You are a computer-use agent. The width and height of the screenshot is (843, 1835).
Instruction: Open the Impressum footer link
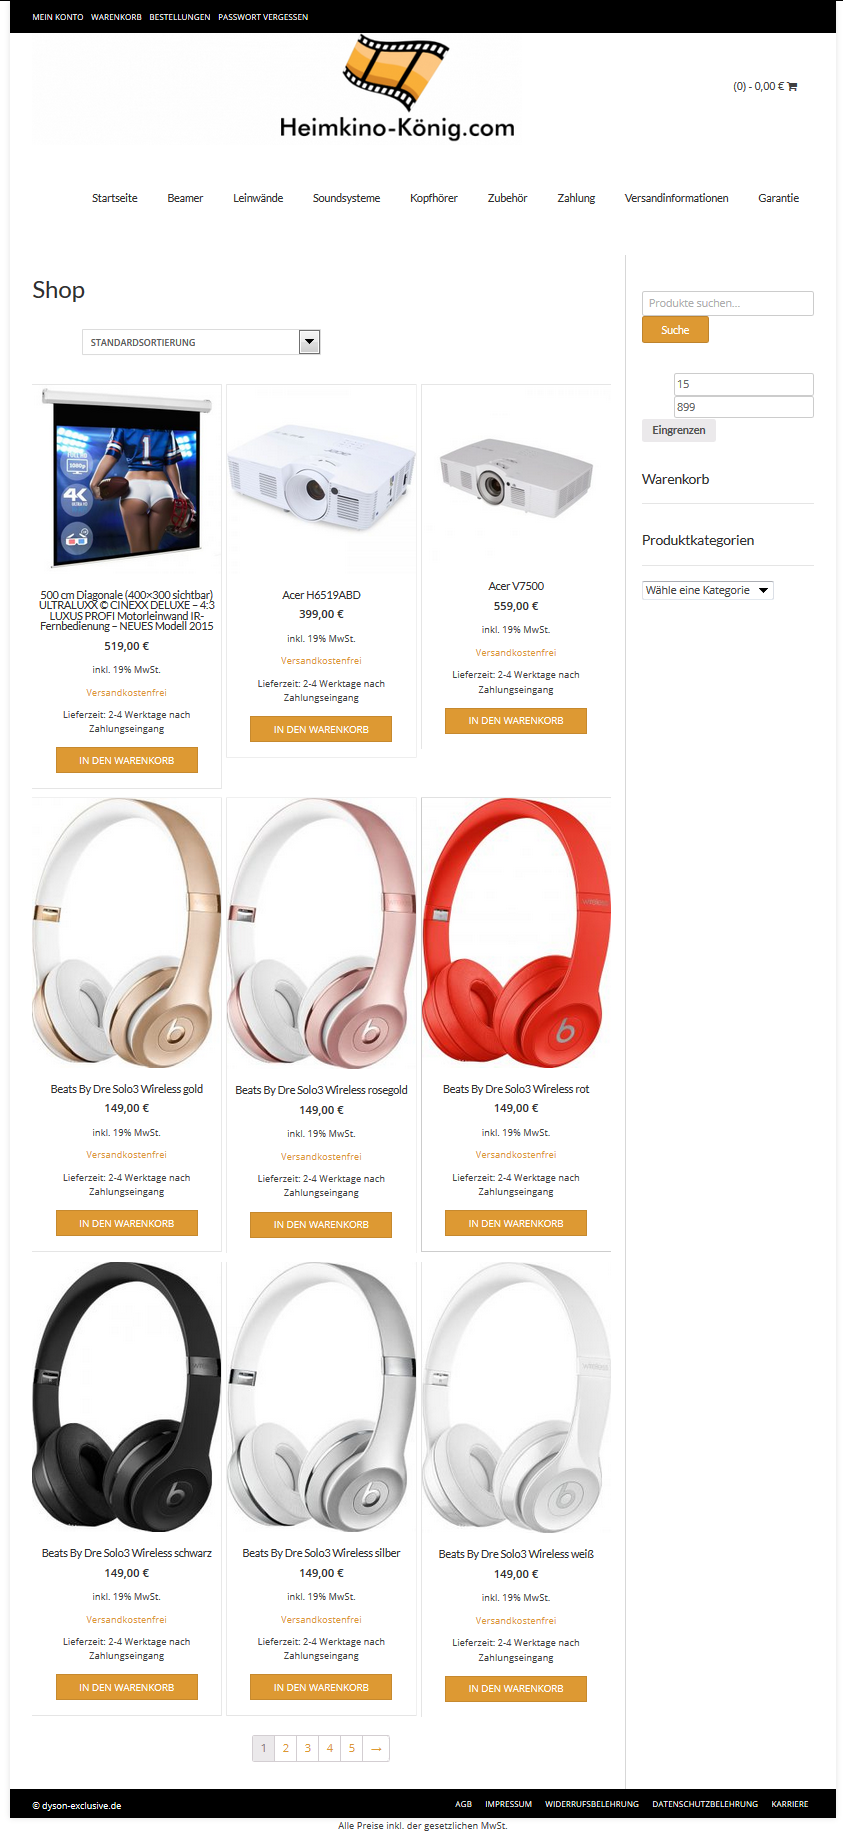(508, 1804)
